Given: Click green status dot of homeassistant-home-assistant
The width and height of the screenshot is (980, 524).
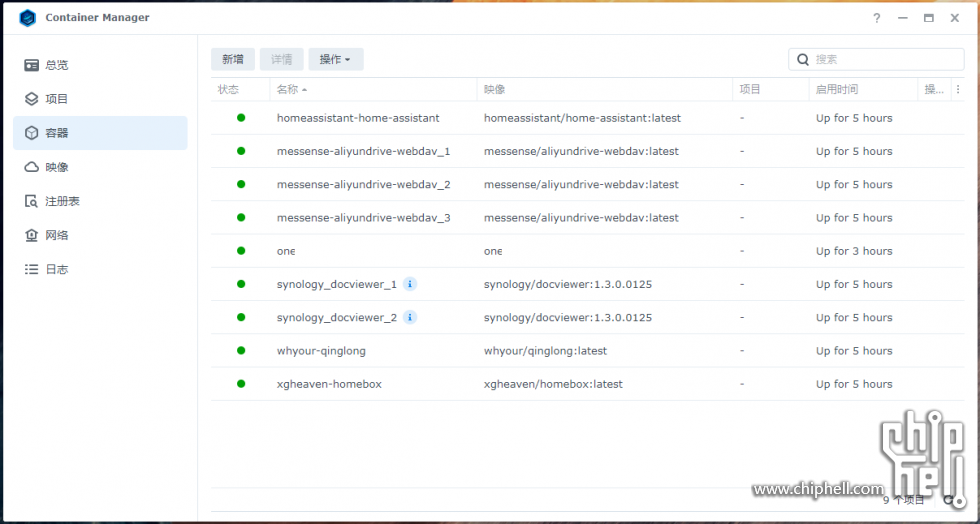Looking at the screenshot, I should [x=241, y=118].
